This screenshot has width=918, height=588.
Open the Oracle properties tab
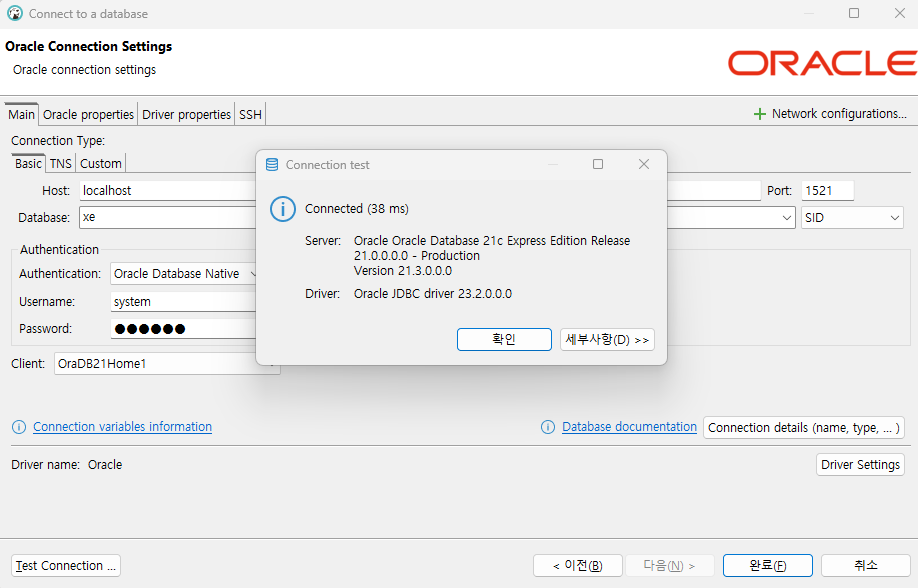[88, 114]
